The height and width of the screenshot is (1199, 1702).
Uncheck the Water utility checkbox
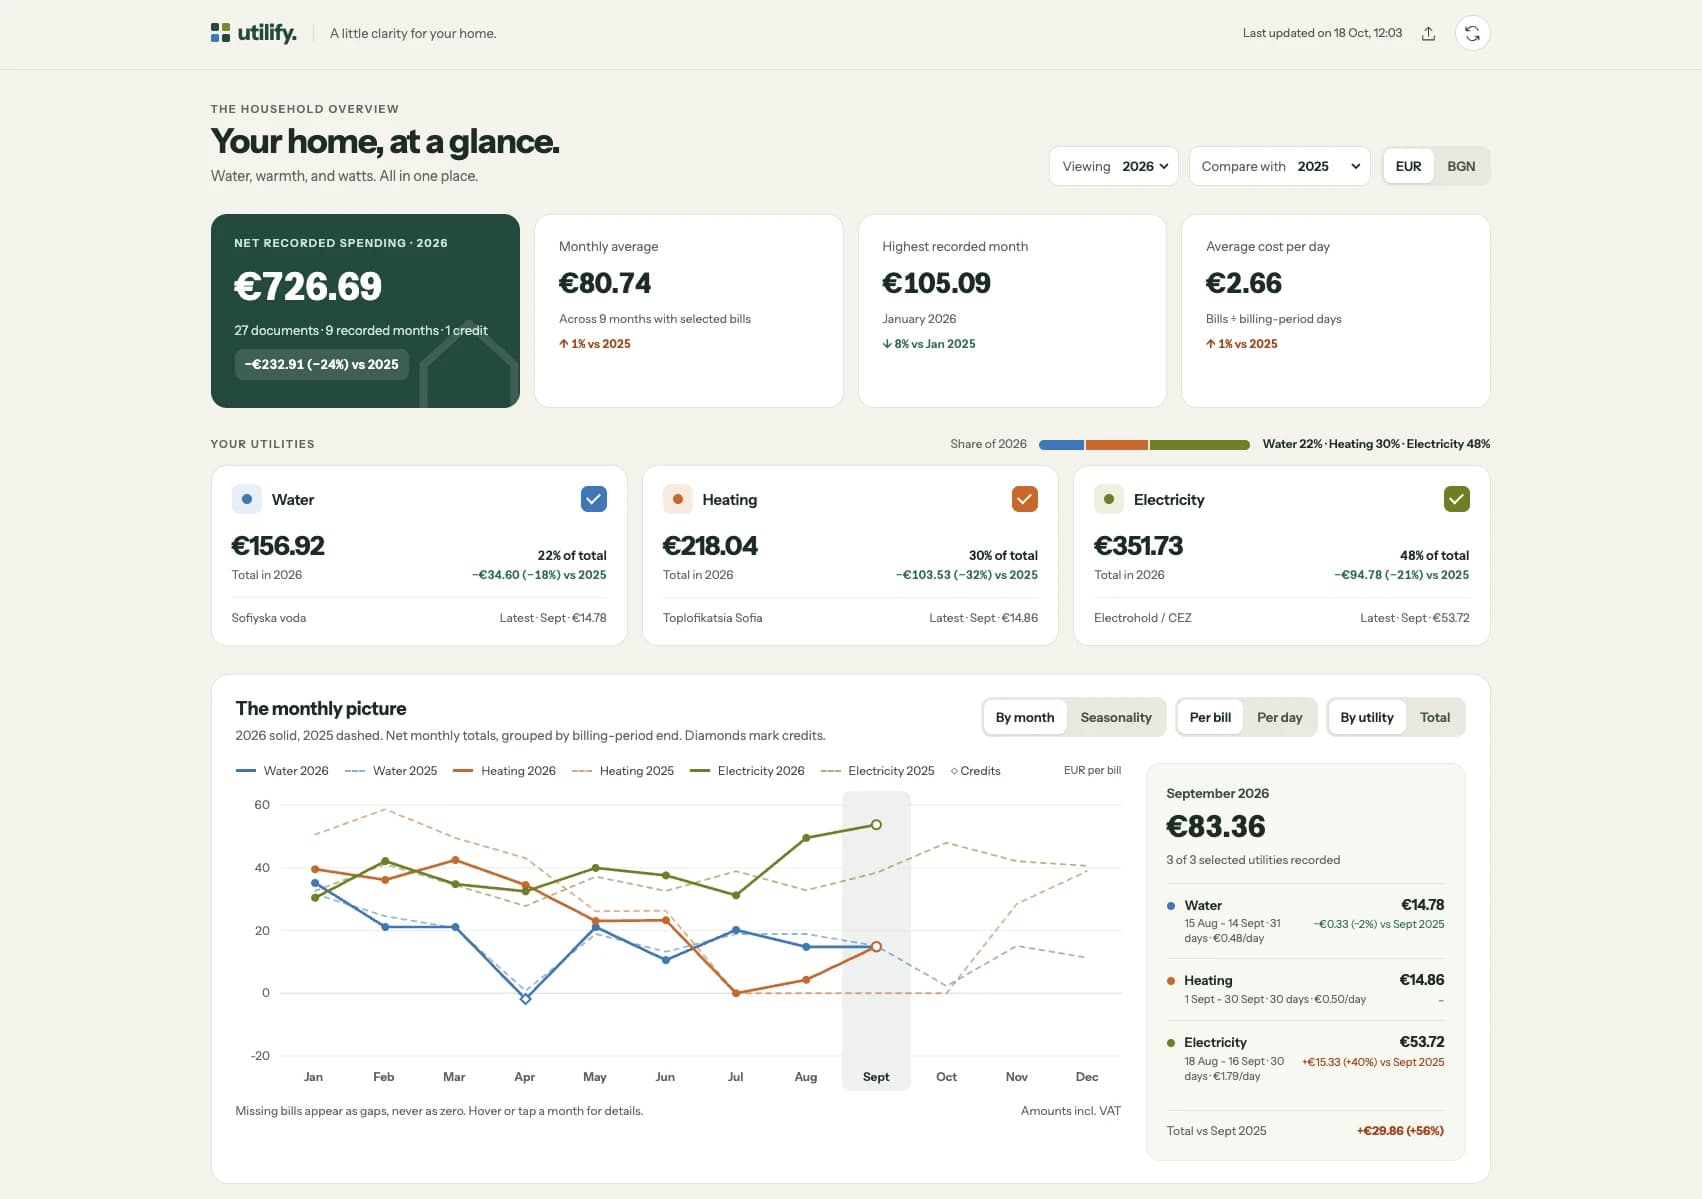tap(594, 498)
